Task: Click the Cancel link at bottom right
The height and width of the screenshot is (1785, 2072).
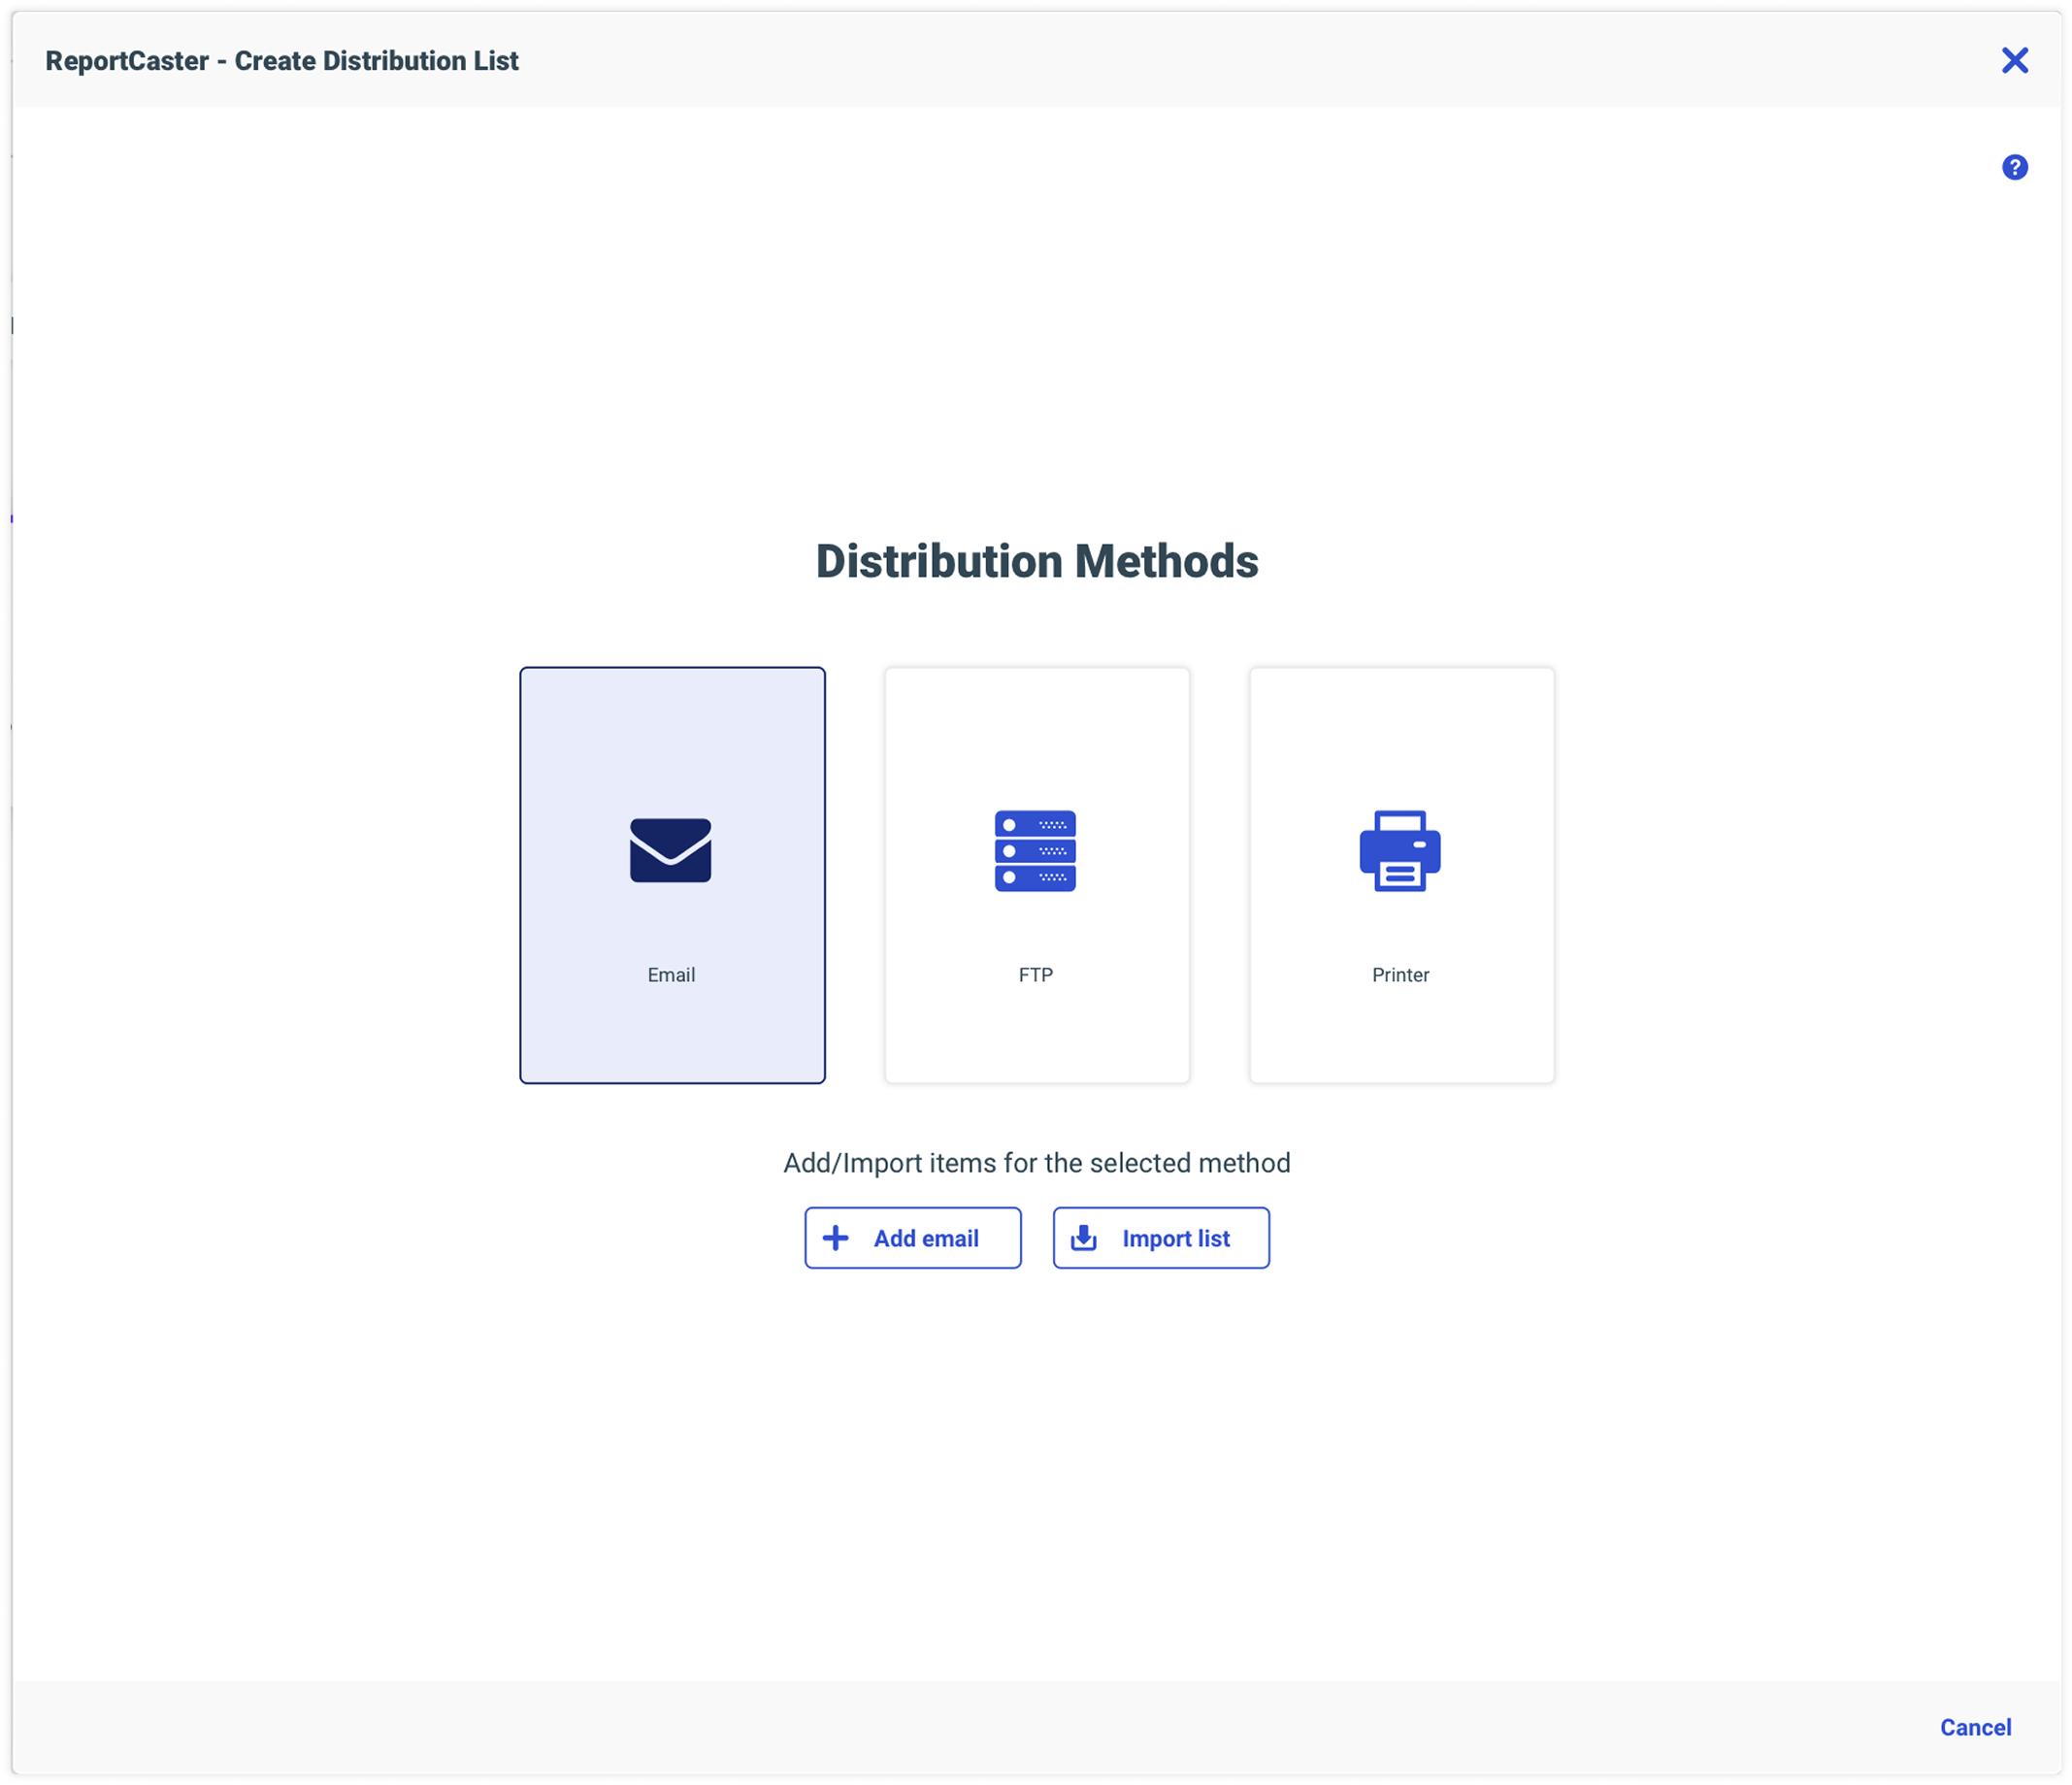Action: point(1976,1727)
